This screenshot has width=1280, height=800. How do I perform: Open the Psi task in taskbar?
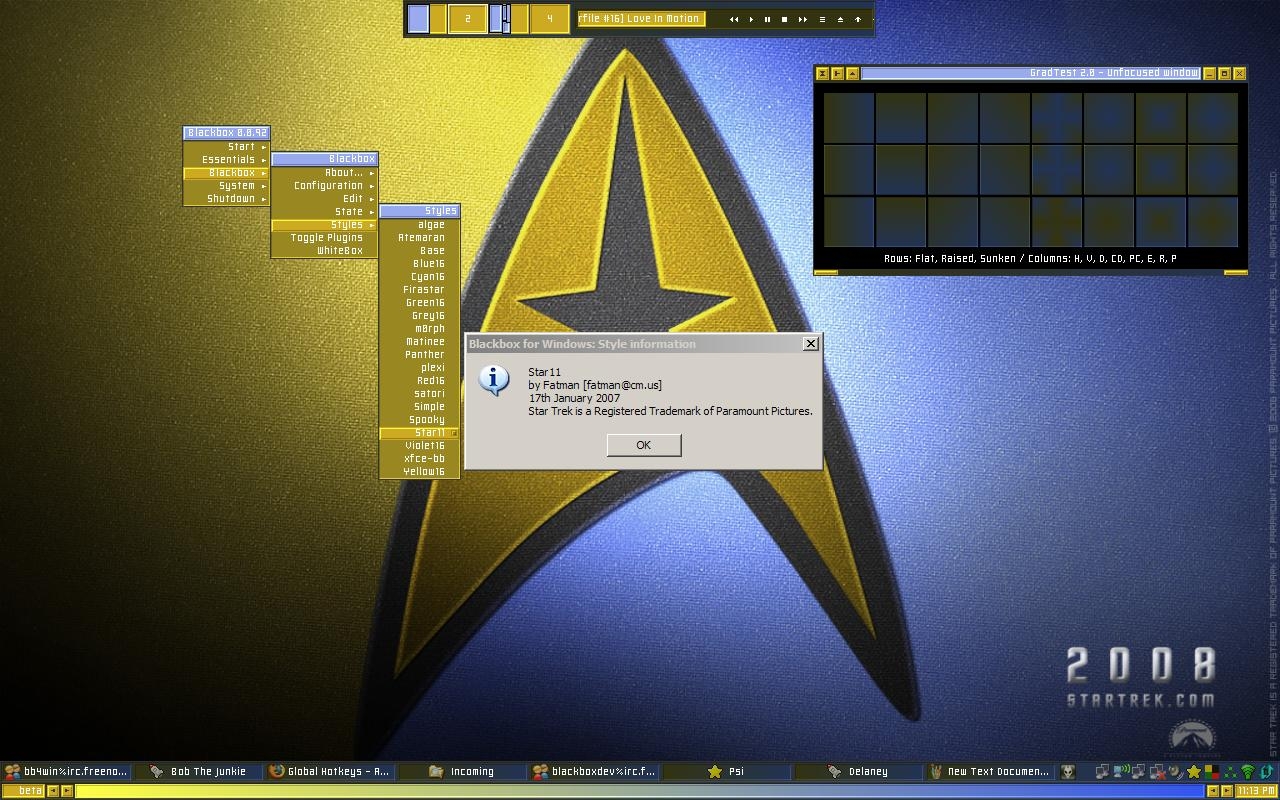click(725, 772)
